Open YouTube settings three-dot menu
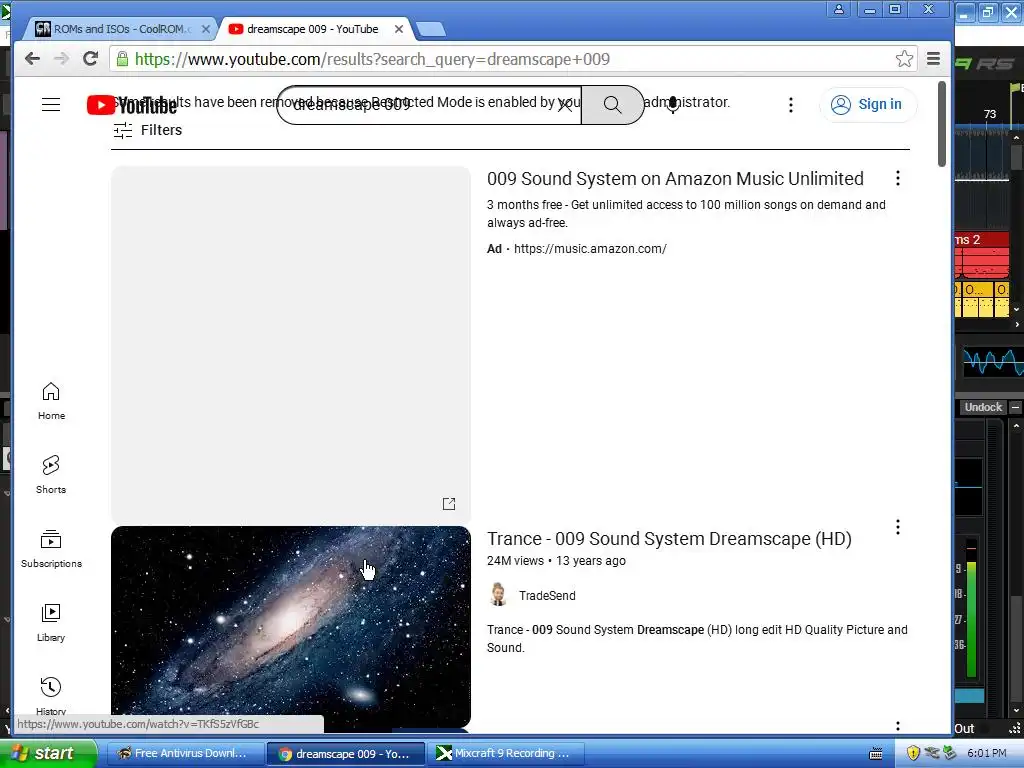The height and width of the screenshot is (768, 1024). (x=790, y=104)
